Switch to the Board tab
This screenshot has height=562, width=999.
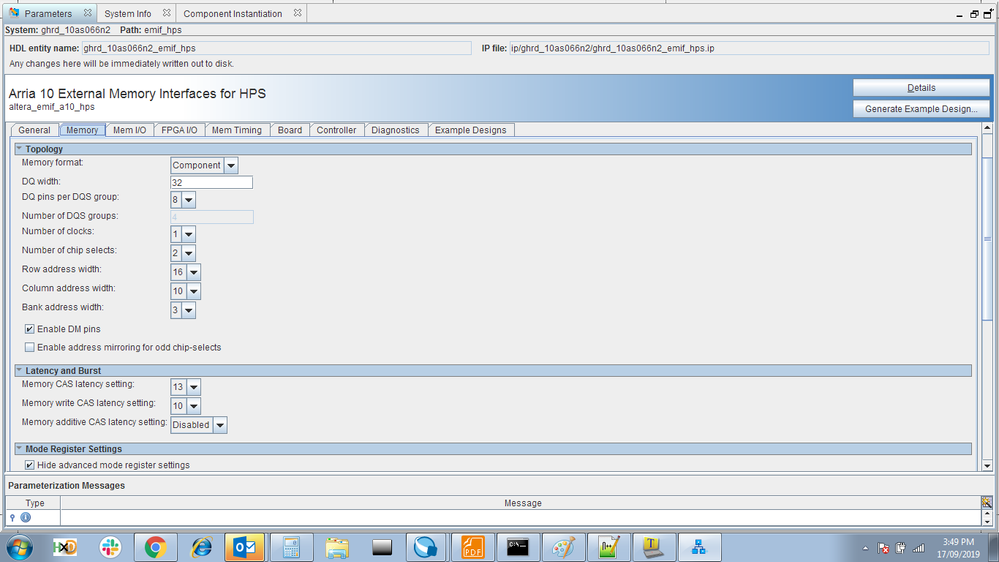[290, 130]
